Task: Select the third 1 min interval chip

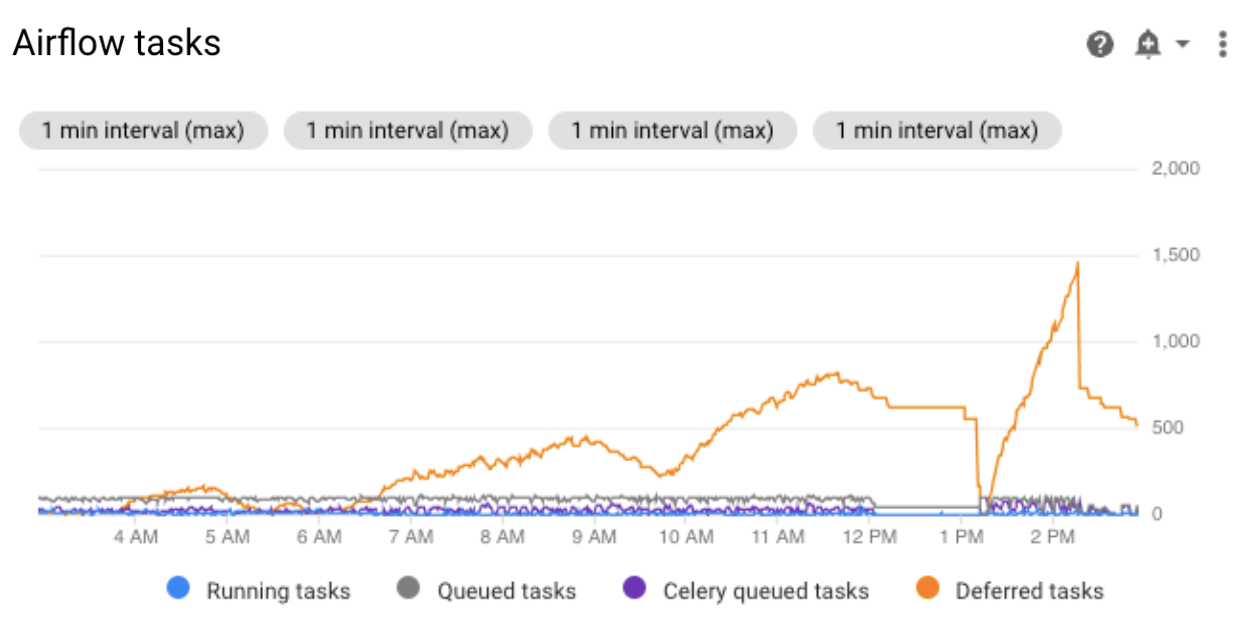Action: 672,130
